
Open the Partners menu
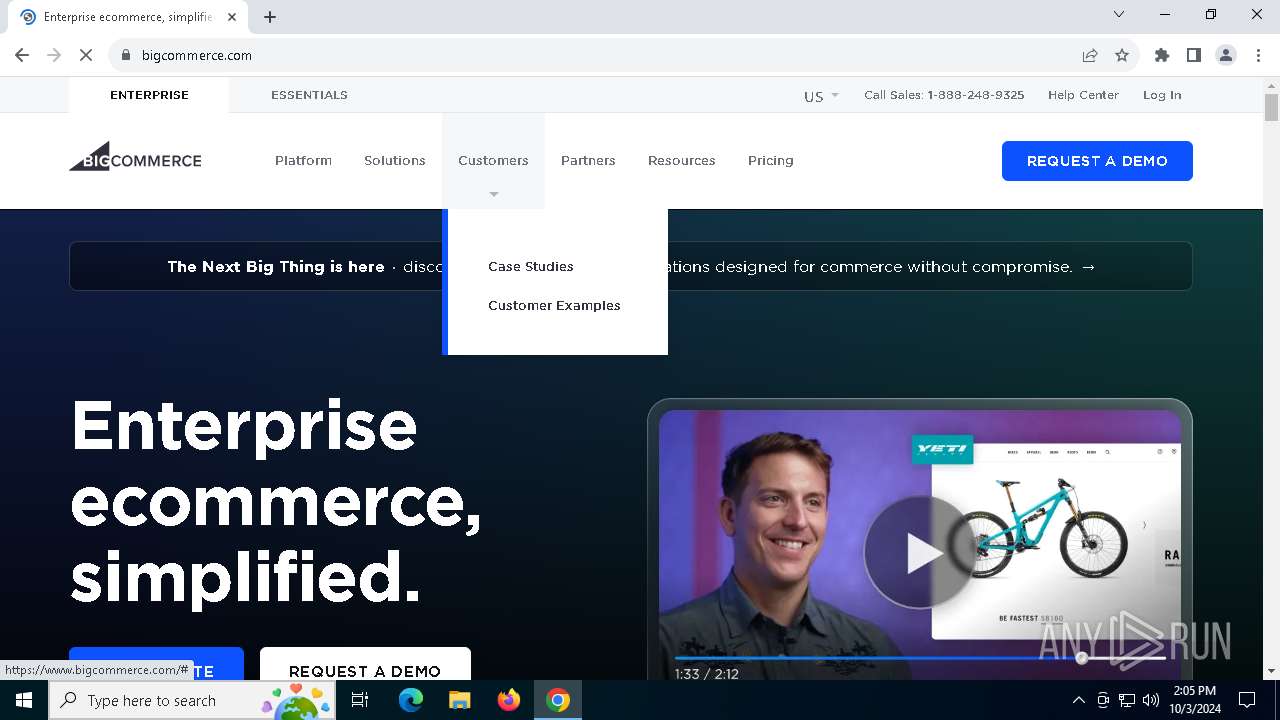coord(588,160)
